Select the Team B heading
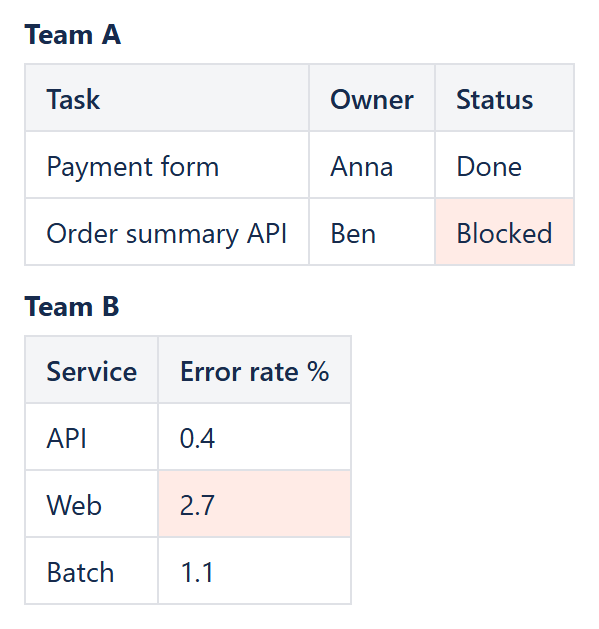The image size is (599, 629). point(72,307)
